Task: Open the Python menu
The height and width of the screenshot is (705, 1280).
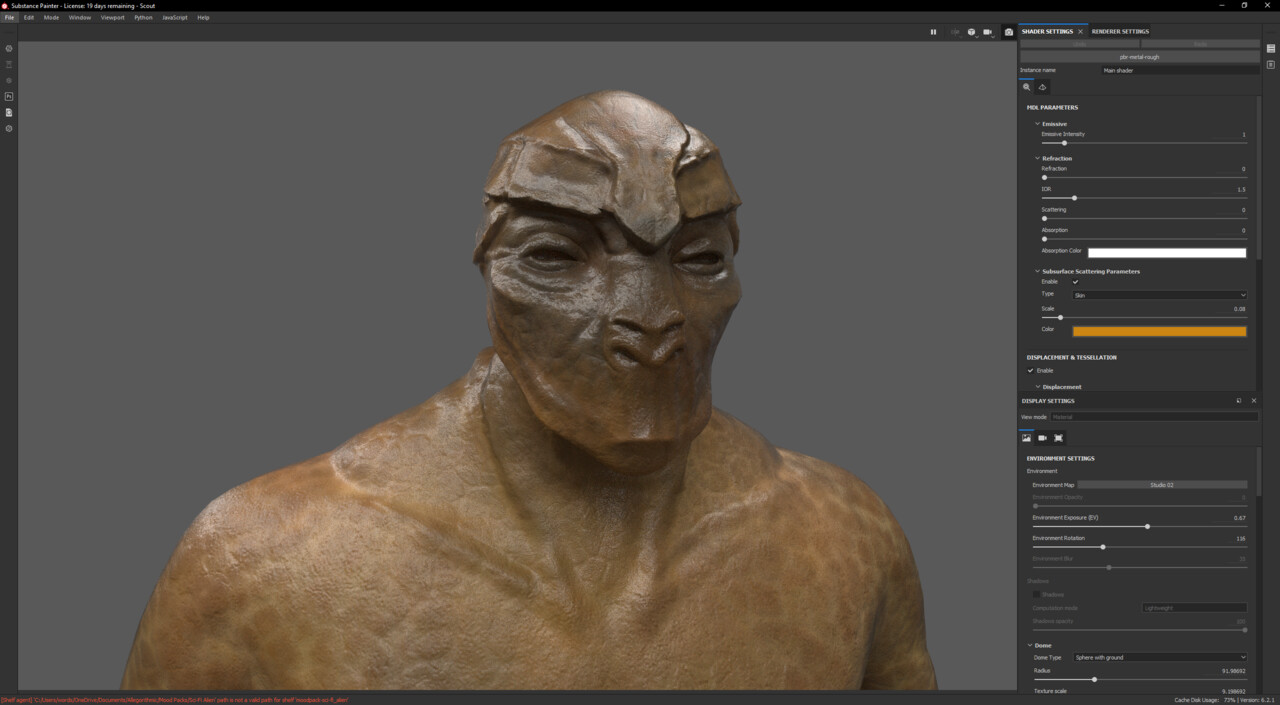Action: [x=144, y=17]
